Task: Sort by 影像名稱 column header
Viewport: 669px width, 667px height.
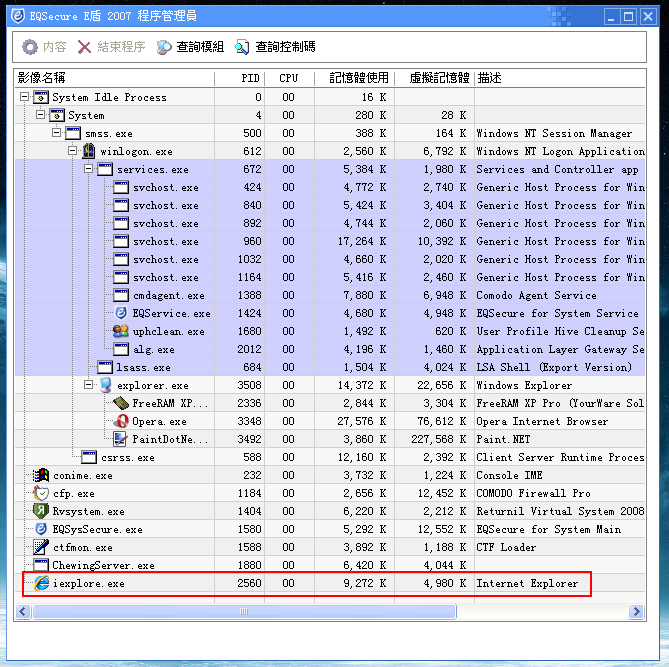Action: coord(114,78)
